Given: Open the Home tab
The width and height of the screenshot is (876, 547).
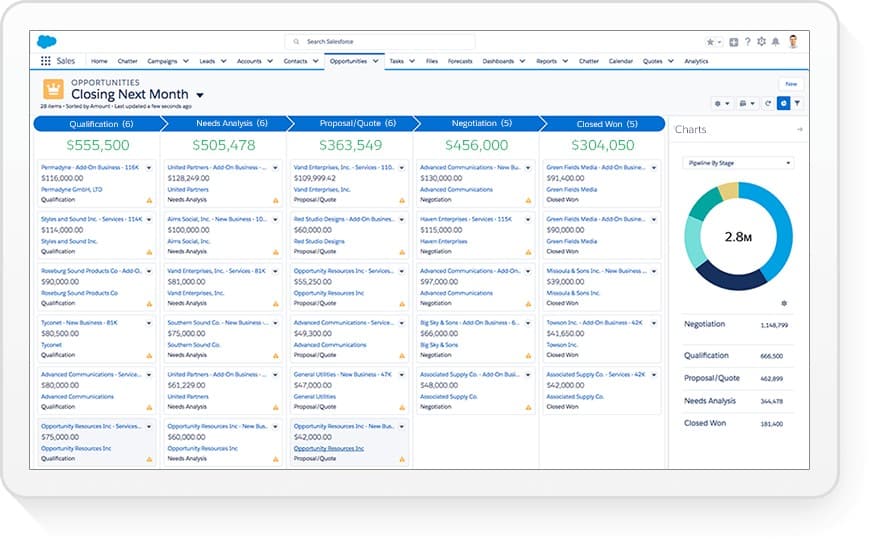Looking at the screenshot, I should pos(99,61).
